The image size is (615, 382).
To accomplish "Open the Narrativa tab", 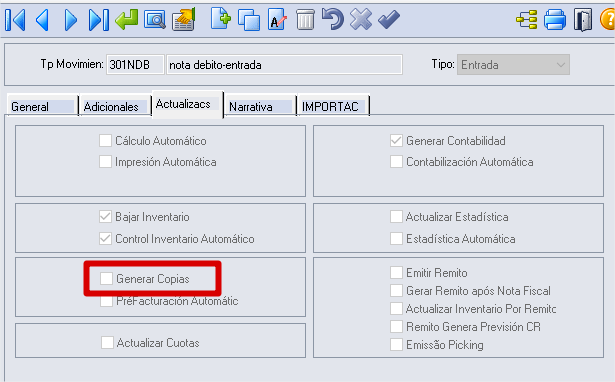I will [x=260, y=106].
